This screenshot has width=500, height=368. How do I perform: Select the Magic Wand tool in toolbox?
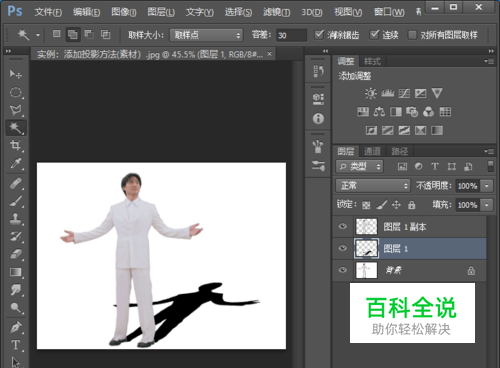[x=15, y=128]
